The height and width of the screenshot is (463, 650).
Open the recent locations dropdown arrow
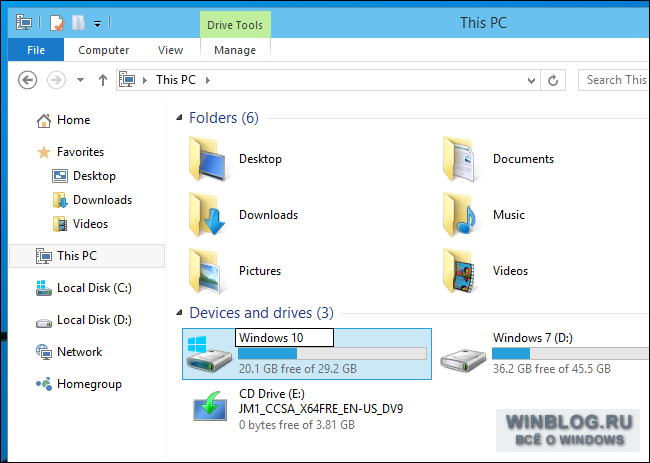coord(80,80)
